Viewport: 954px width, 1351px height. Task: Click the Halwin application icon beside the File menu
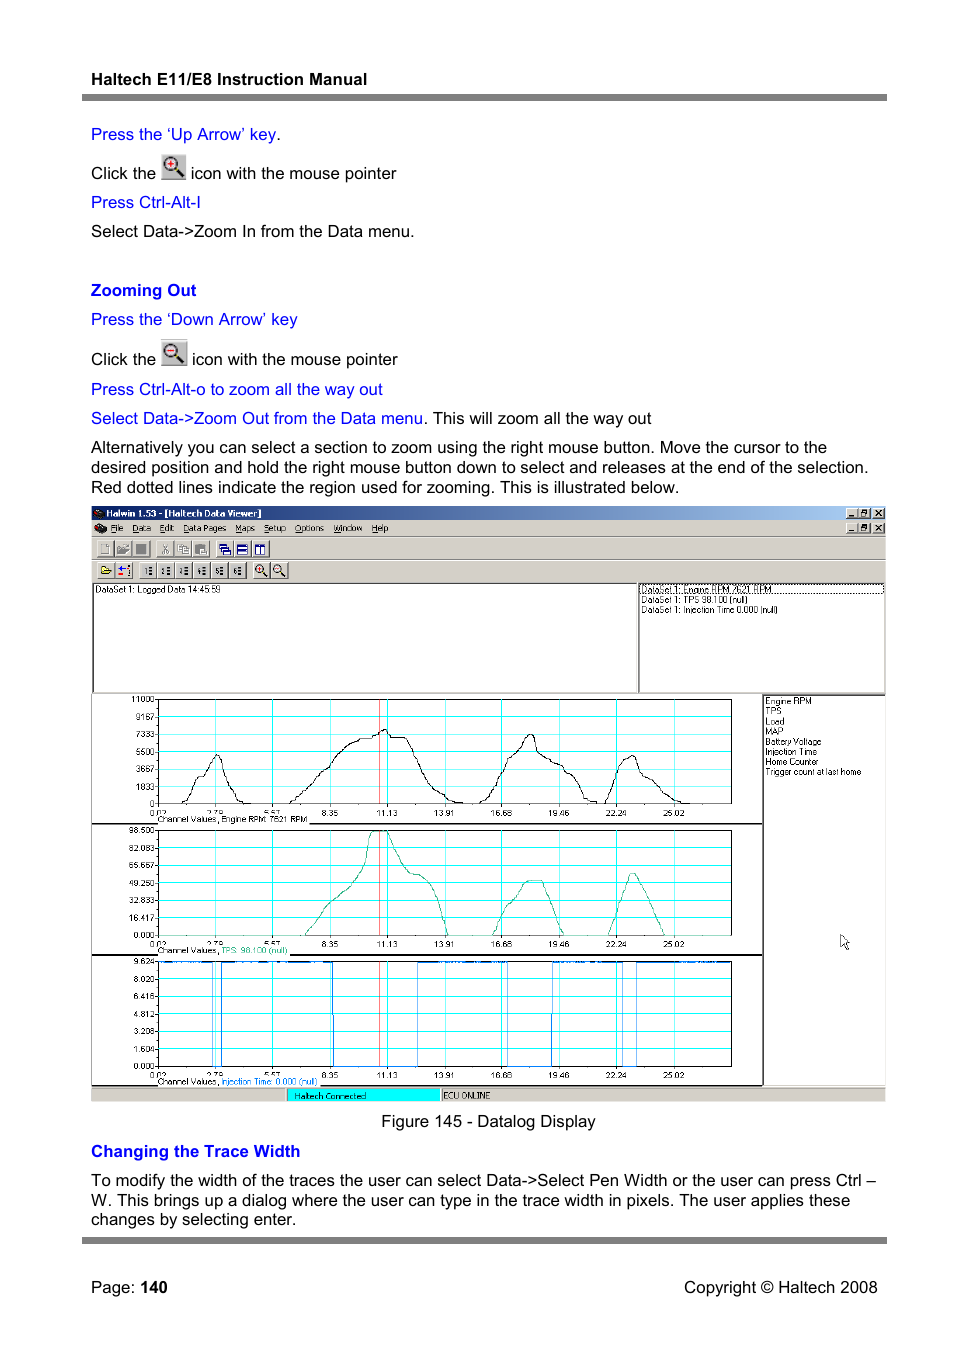click(100, 528)
